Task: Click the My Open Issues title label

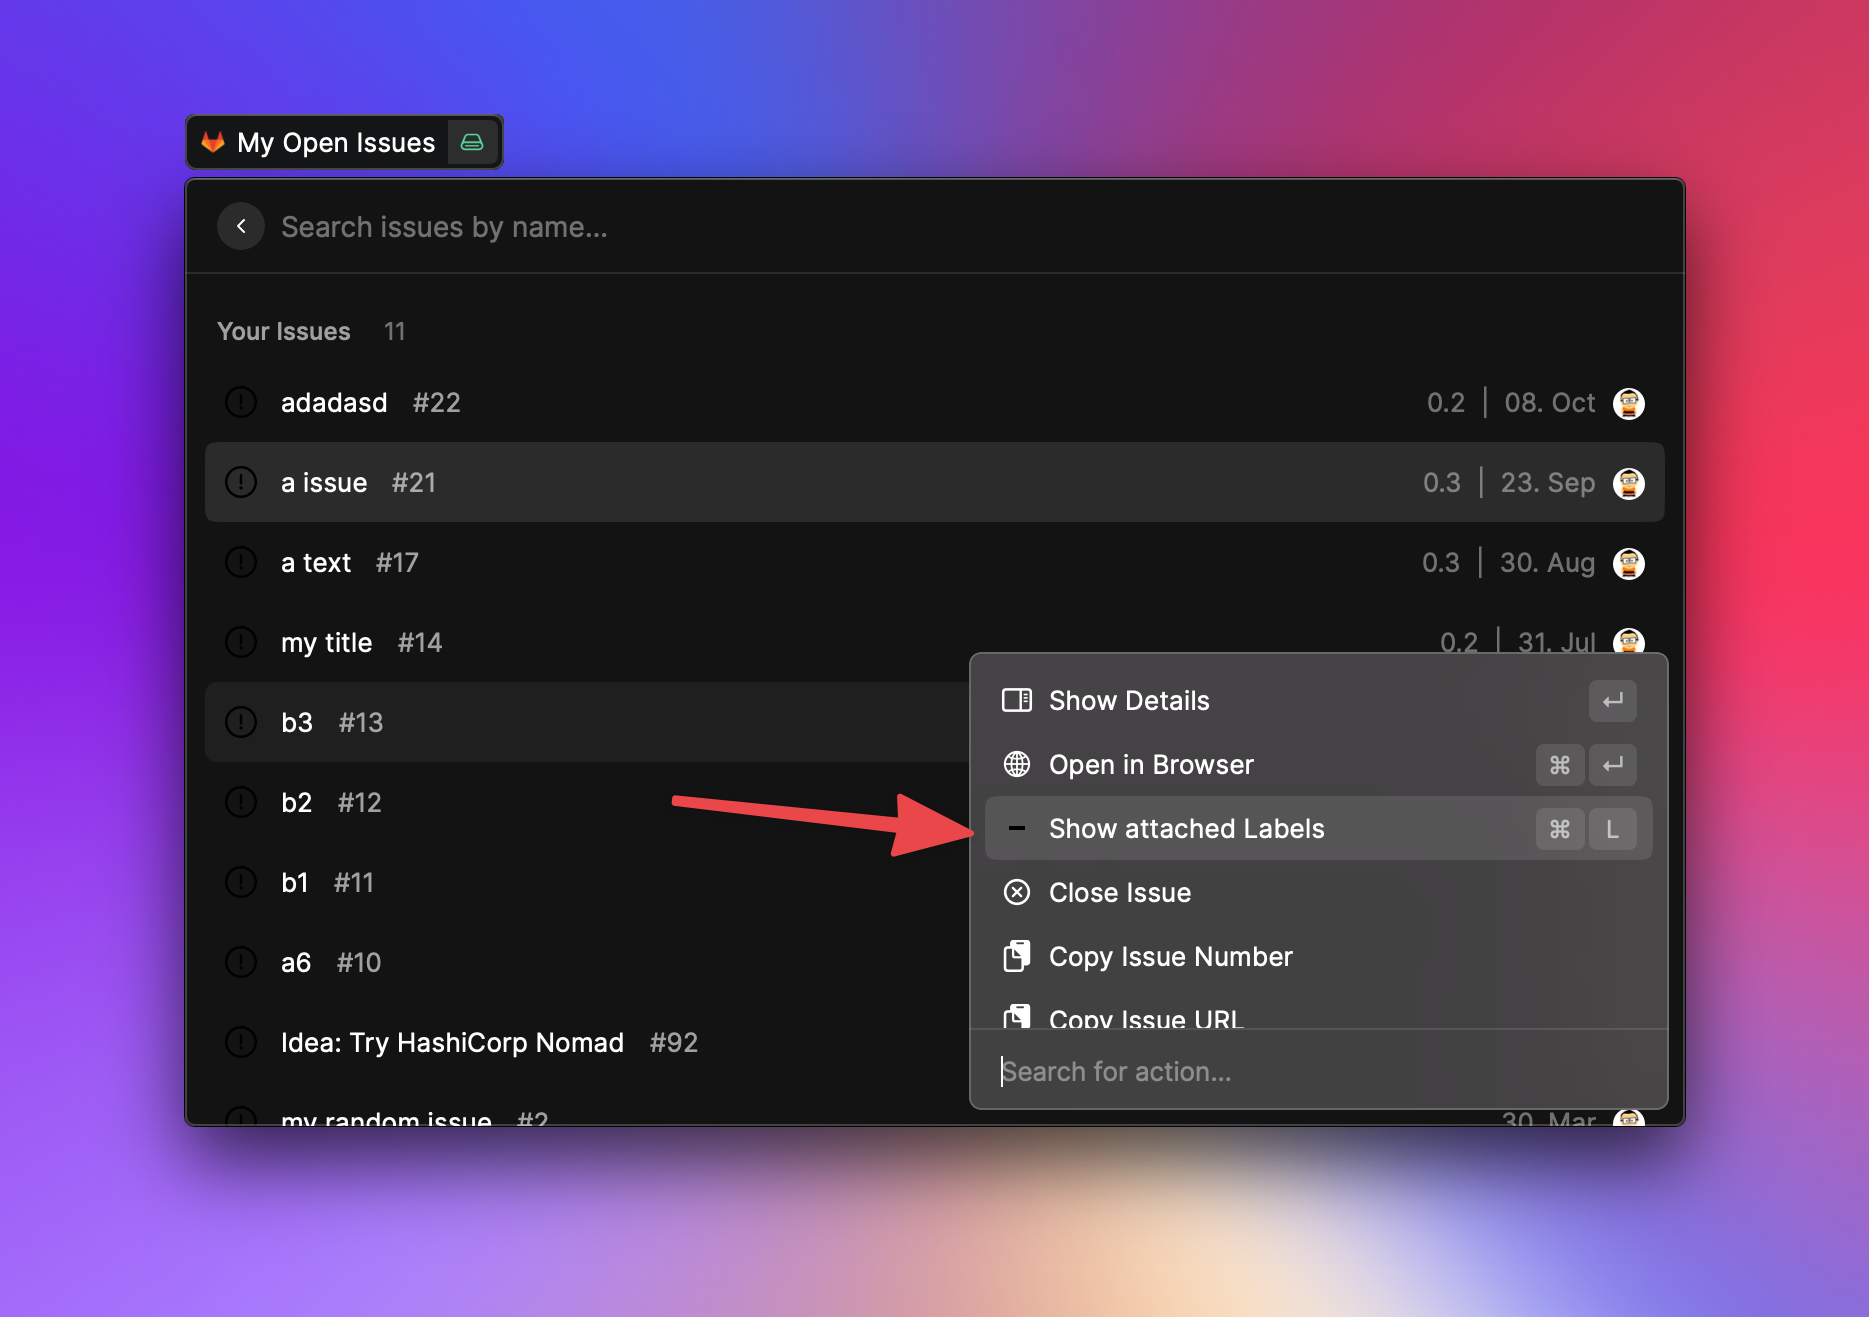Action: 336,142
